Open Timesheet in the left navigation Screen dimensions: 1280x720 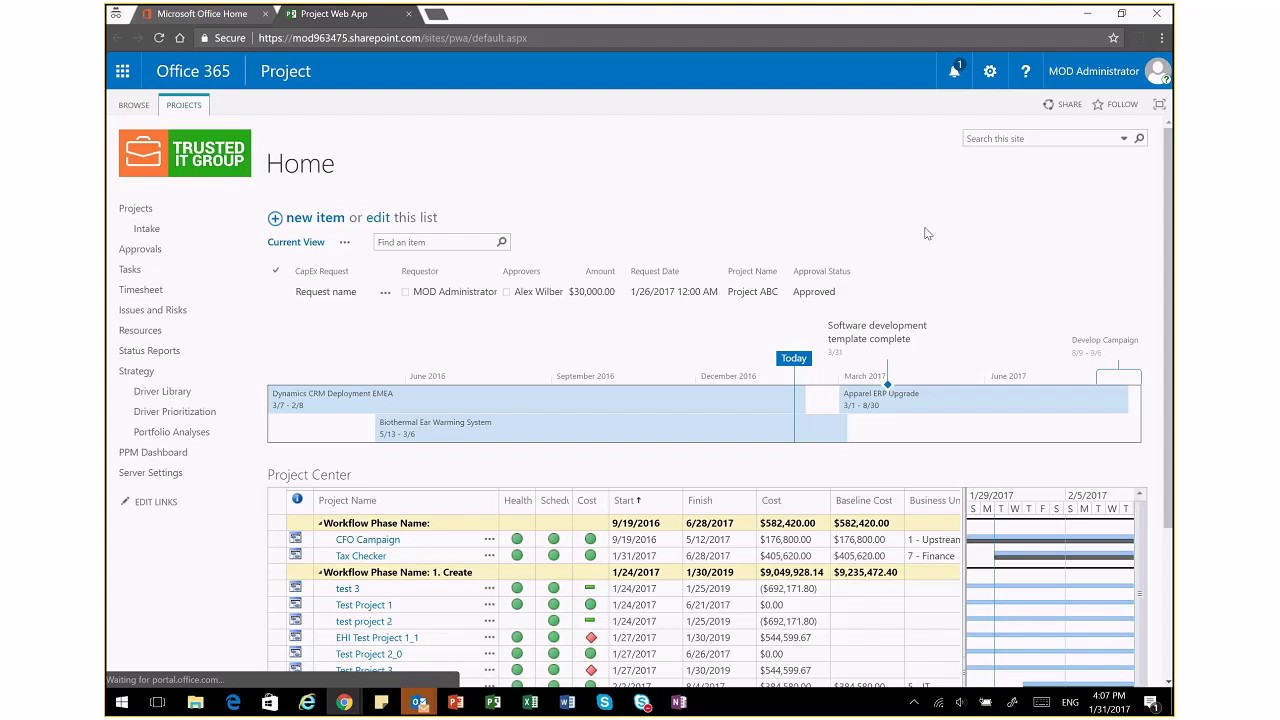point(141,290)
